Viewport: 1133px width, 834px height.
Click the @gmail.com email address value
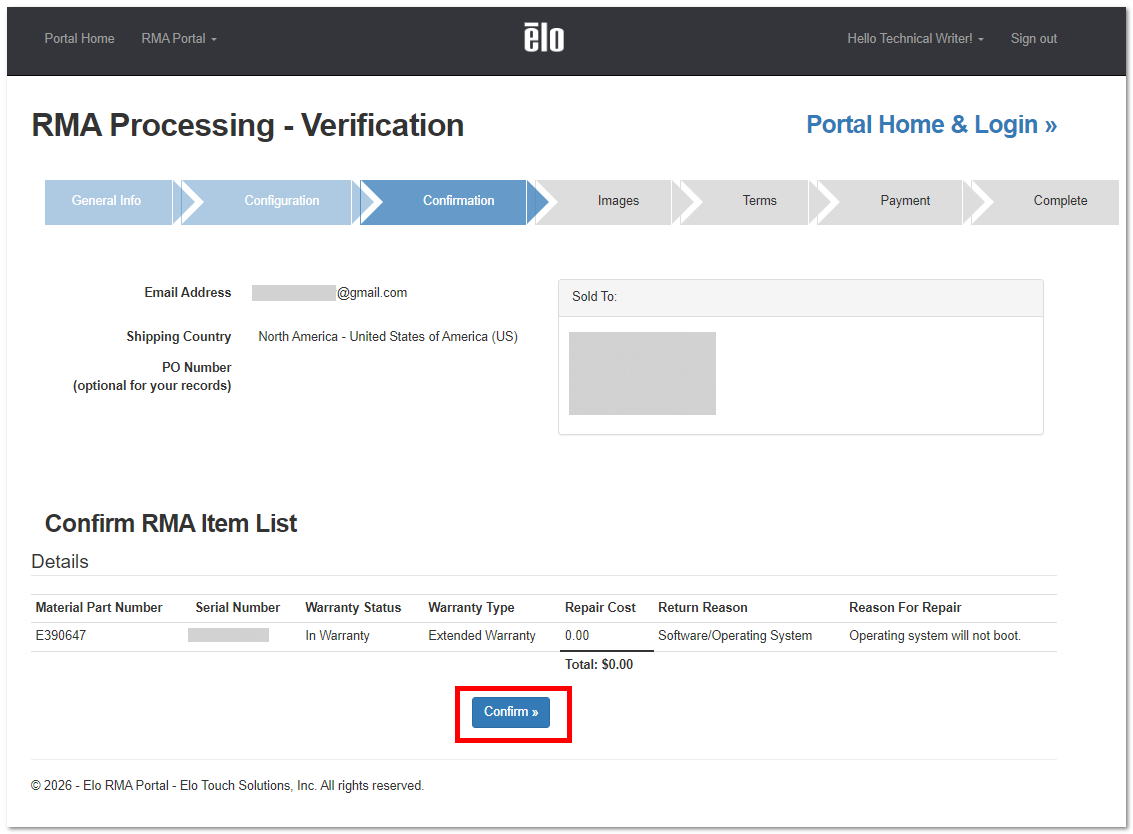[x=329, y=293]
